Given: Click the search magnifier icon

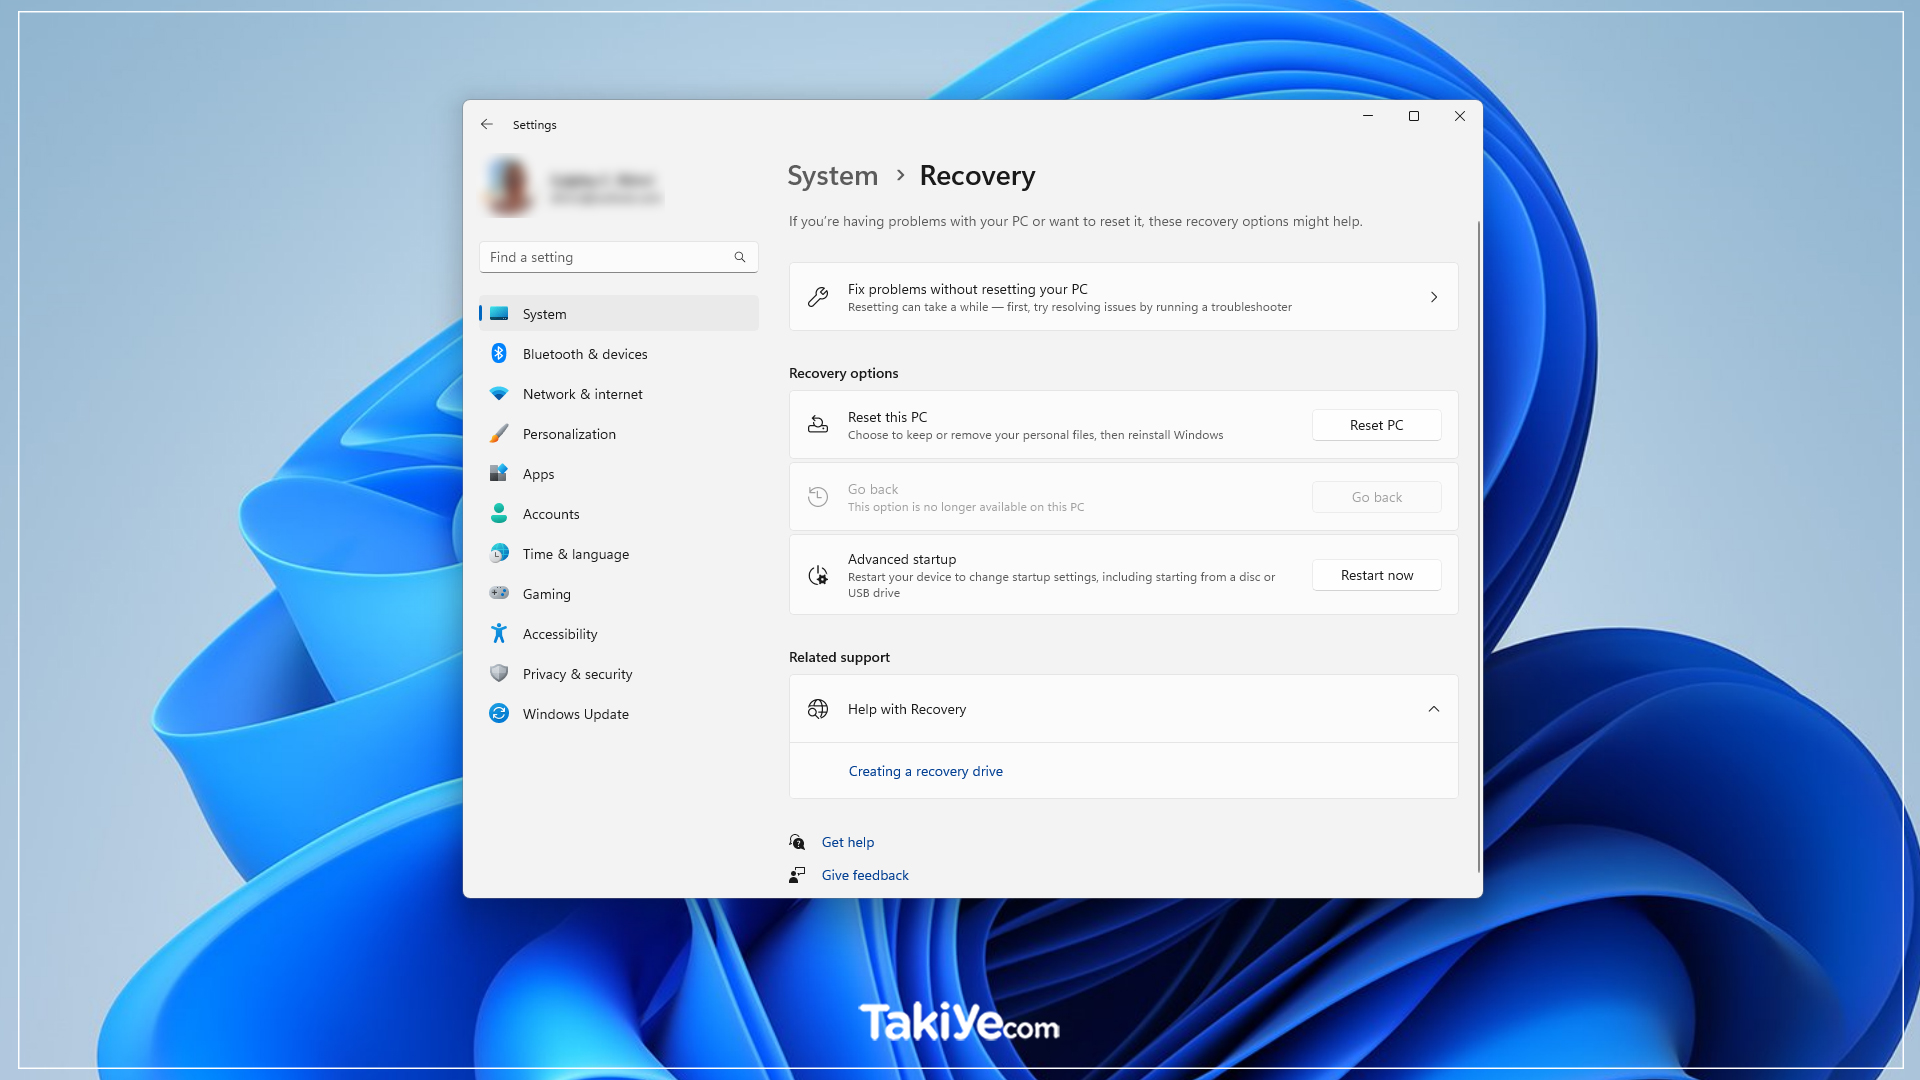Looking at the screenshot, I should 740,257.
